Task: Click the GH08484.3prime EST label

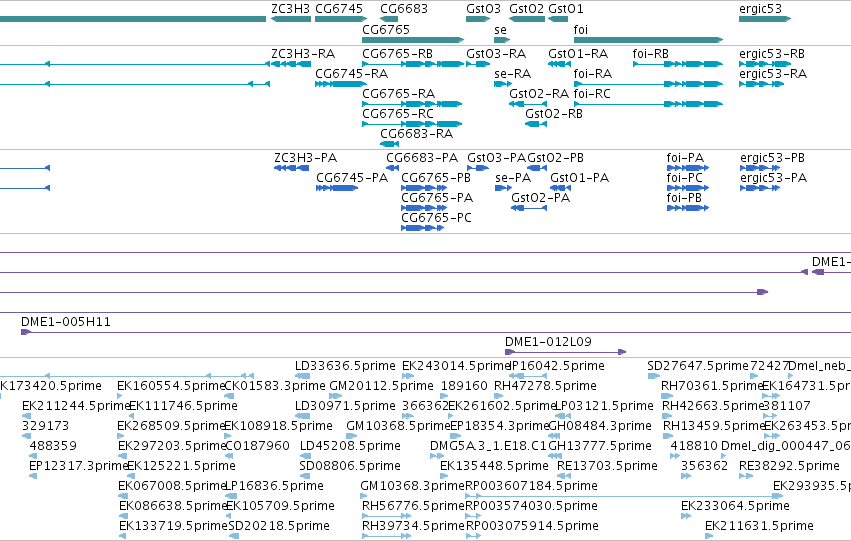Action: [600, 427]
